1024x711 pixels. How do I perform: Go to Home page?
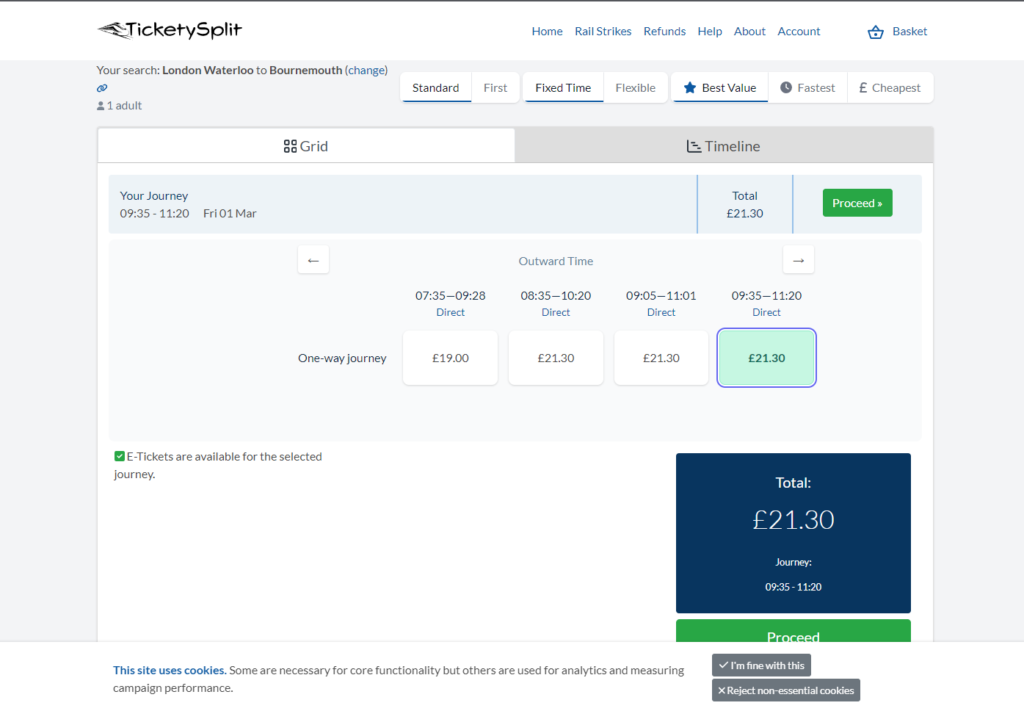[547, 31]
